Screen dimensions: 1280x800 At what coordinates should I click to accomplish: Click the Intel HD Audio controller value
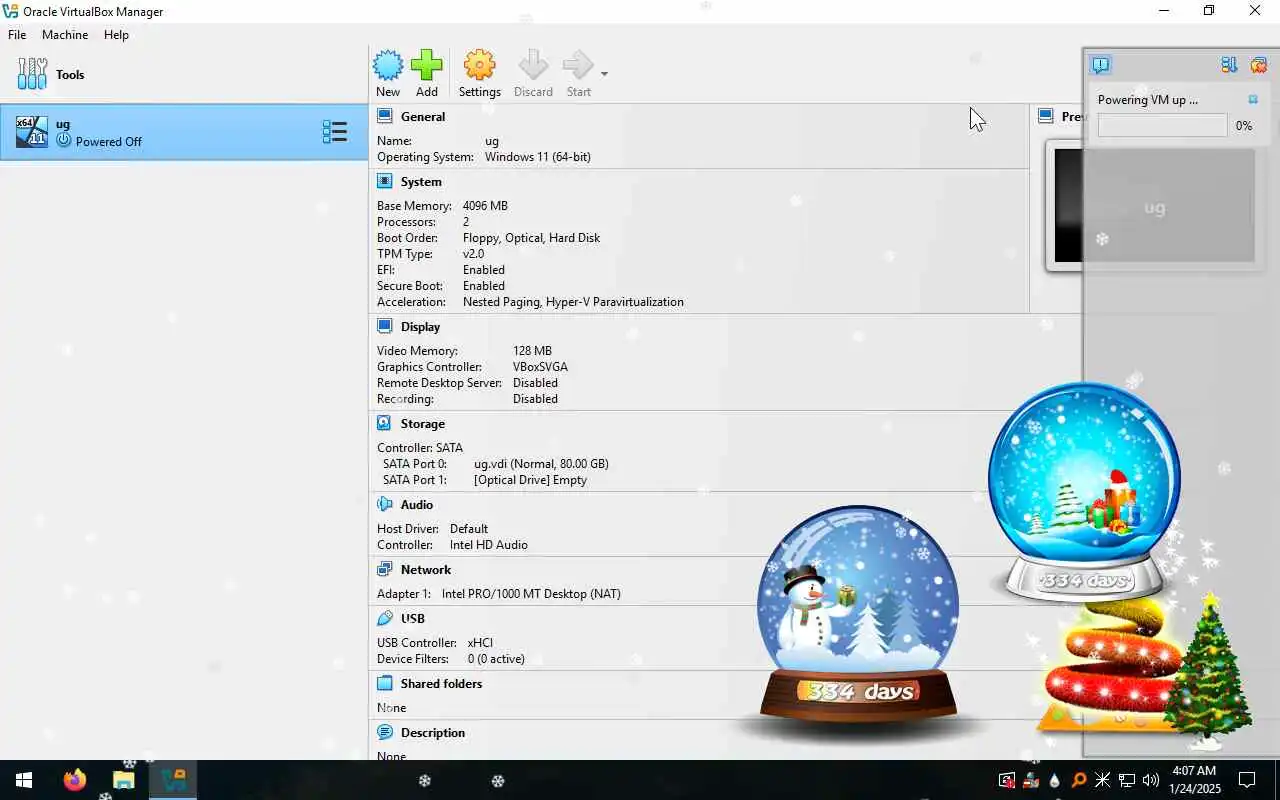[x=489, y=545]
